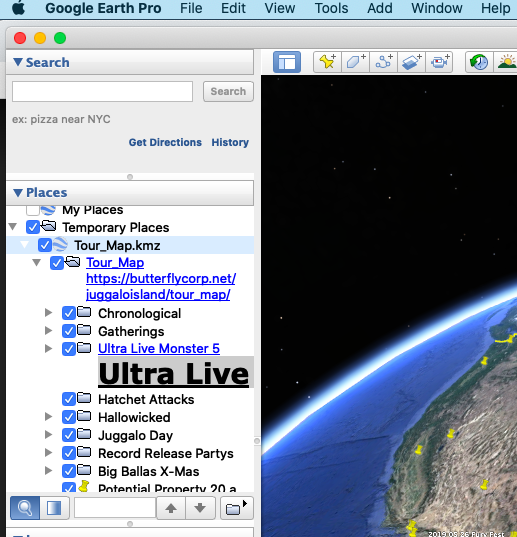Click the search text input field
This screenshot has width=517, height=537.
coord(102,91)
